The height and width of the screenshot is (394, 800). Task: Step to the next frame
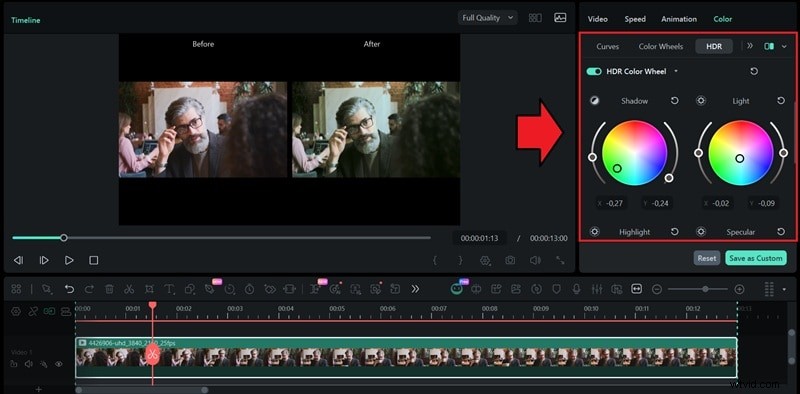44,260
